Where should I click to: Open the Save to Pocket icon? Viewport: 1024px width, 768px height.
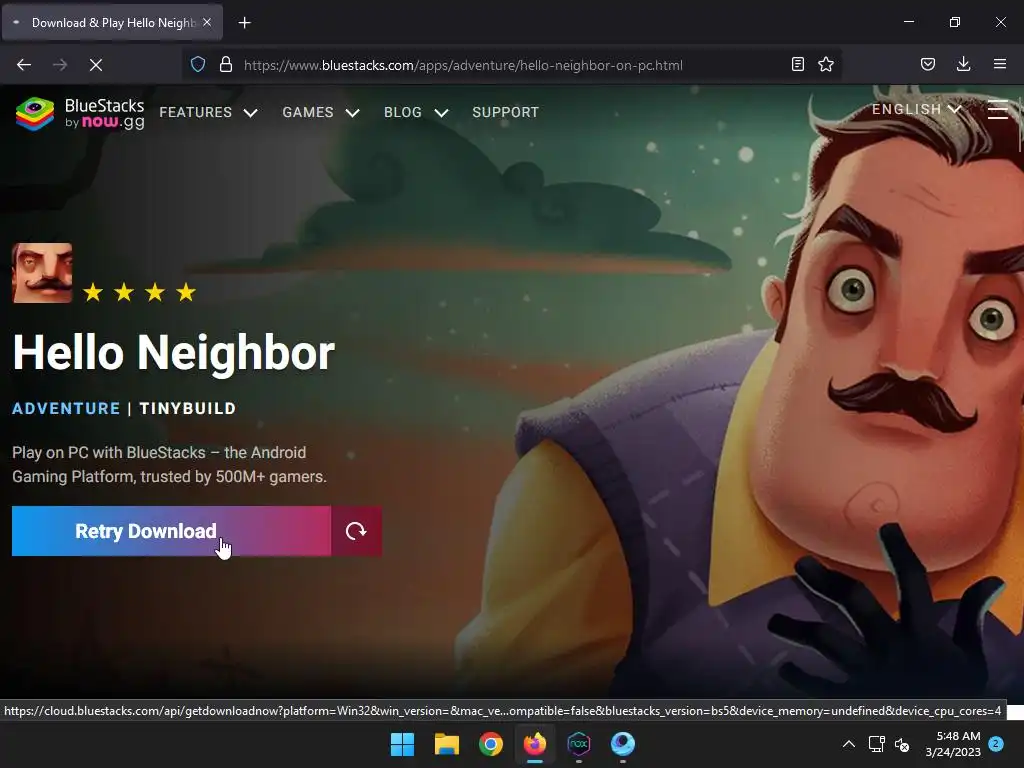click(928, 64)
